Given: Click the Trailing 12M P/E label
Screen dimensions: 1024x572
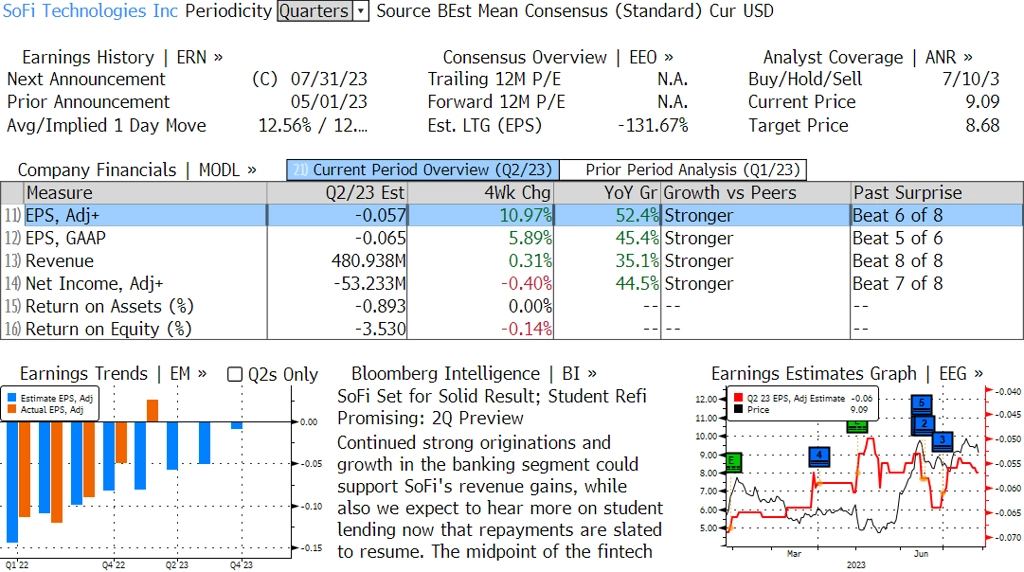Looking at the screenshot, I should (494, 79).
